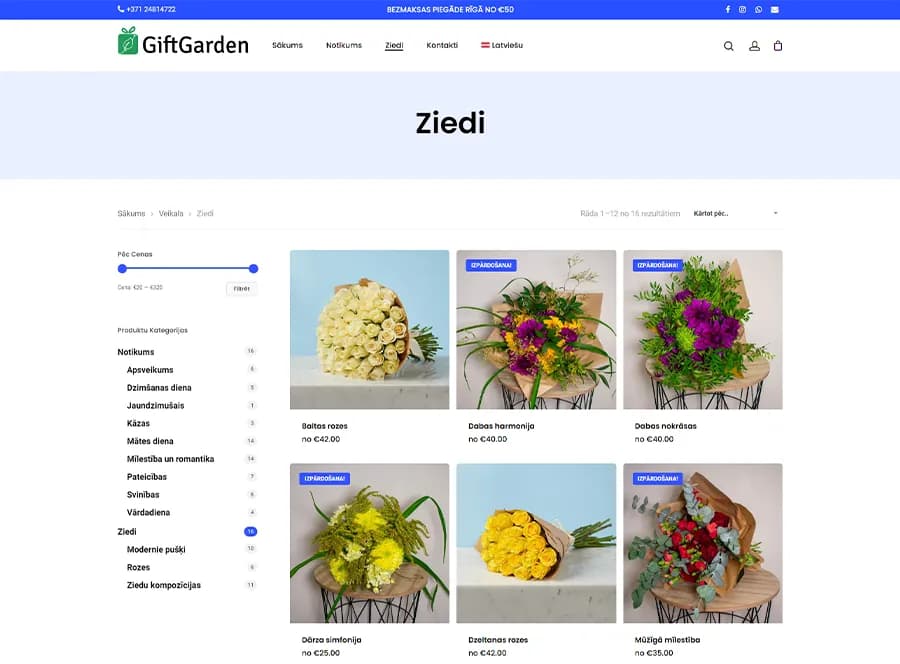Open the Veikals breadcrumb link
The width and height of the screenshot is (900, 664).
[170, 213]
